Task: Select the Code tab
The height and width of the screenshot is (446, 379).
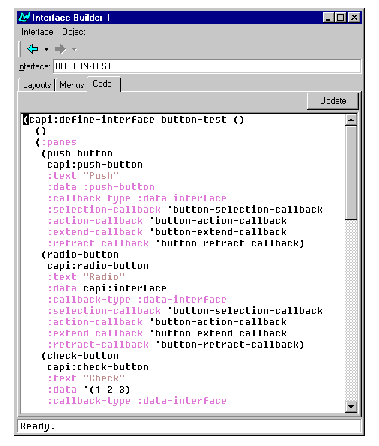Action: point(103,84)
